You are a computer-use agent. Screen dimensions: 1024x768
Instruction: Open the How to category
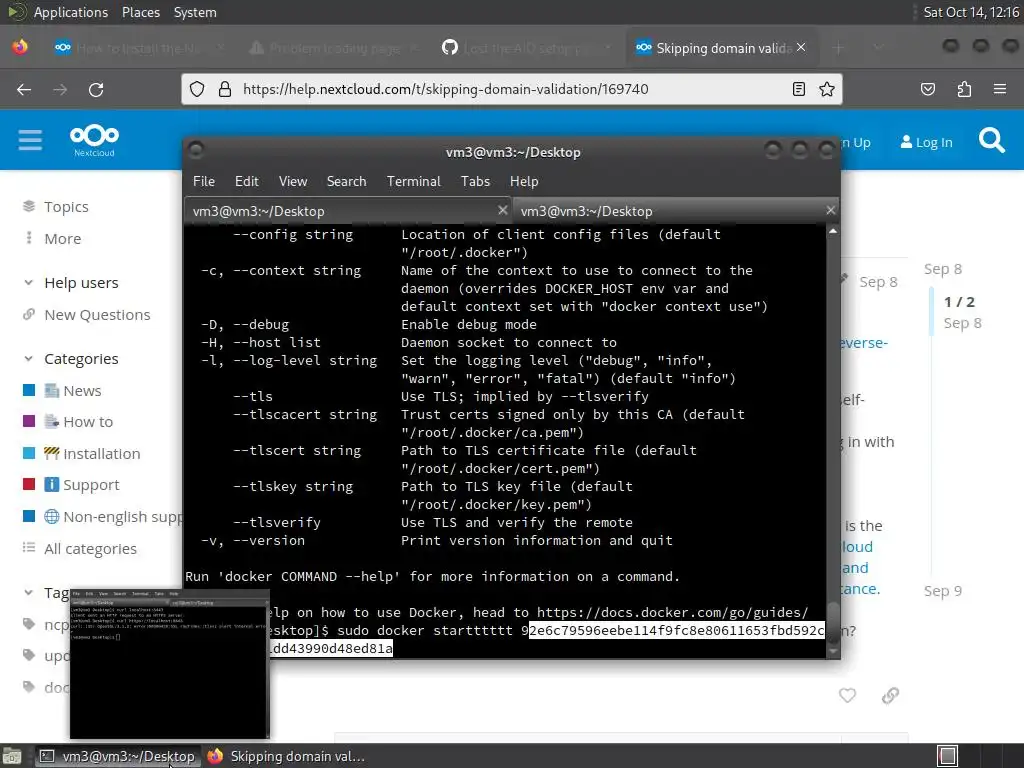[x=88, y=422]
